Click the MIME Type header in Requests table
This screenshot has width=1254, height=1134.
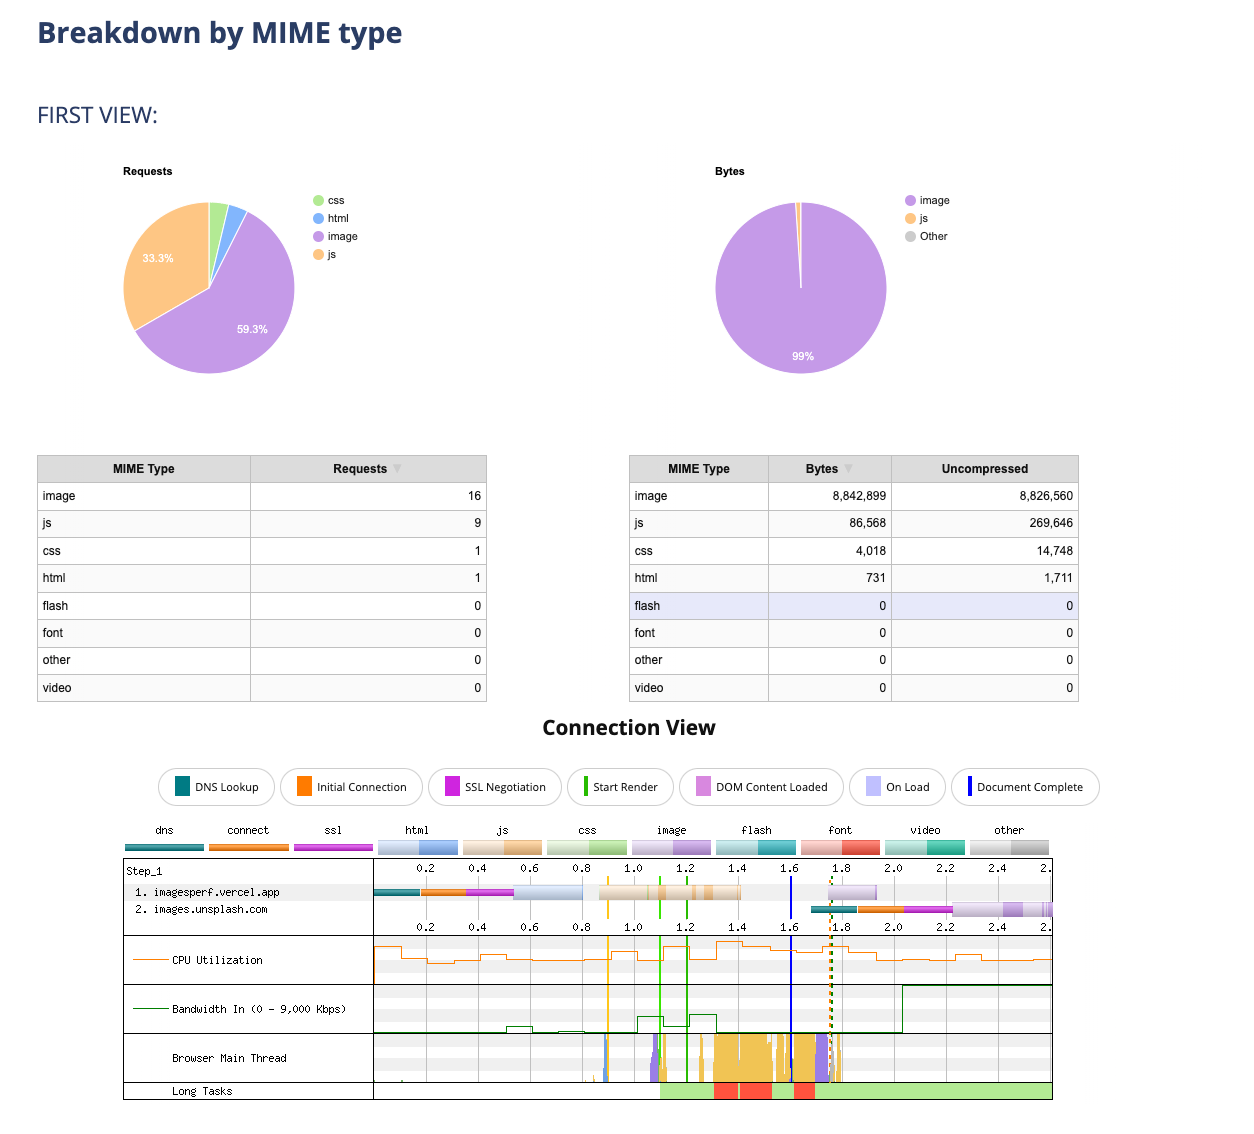pos(143,469)
